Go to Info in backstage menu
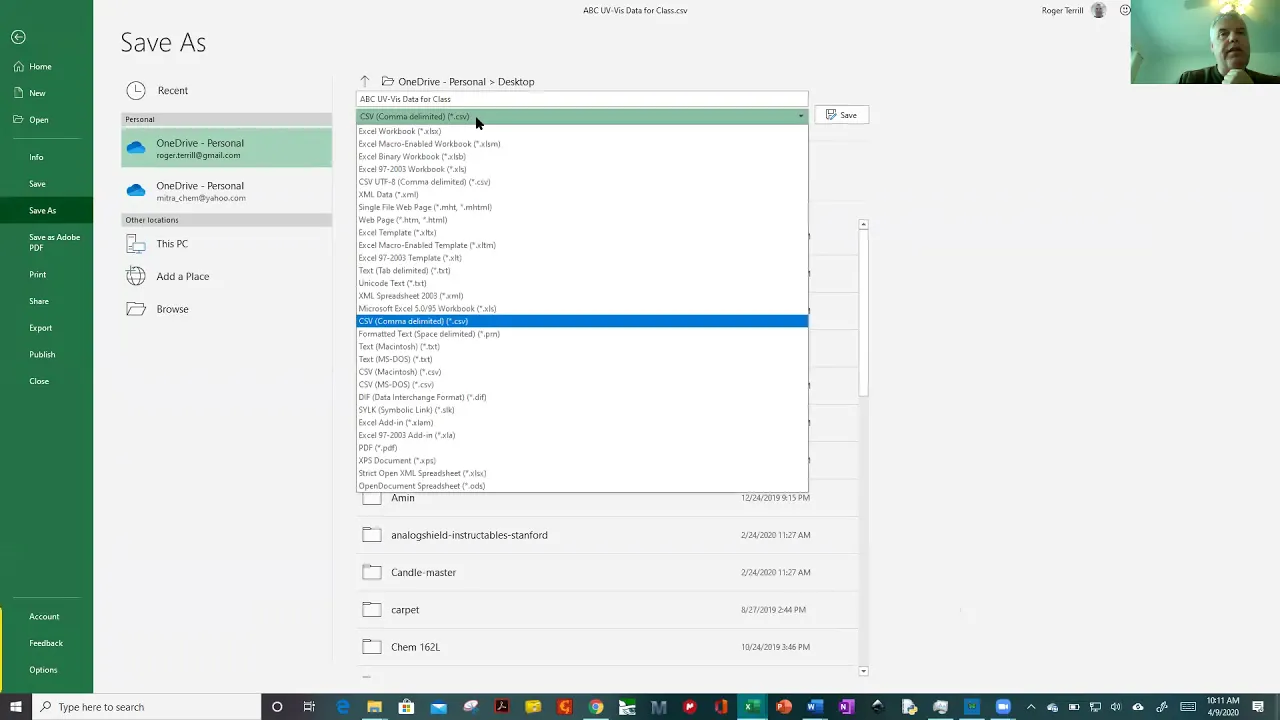Screen dimensions: 1280x720 click(36, 157)
